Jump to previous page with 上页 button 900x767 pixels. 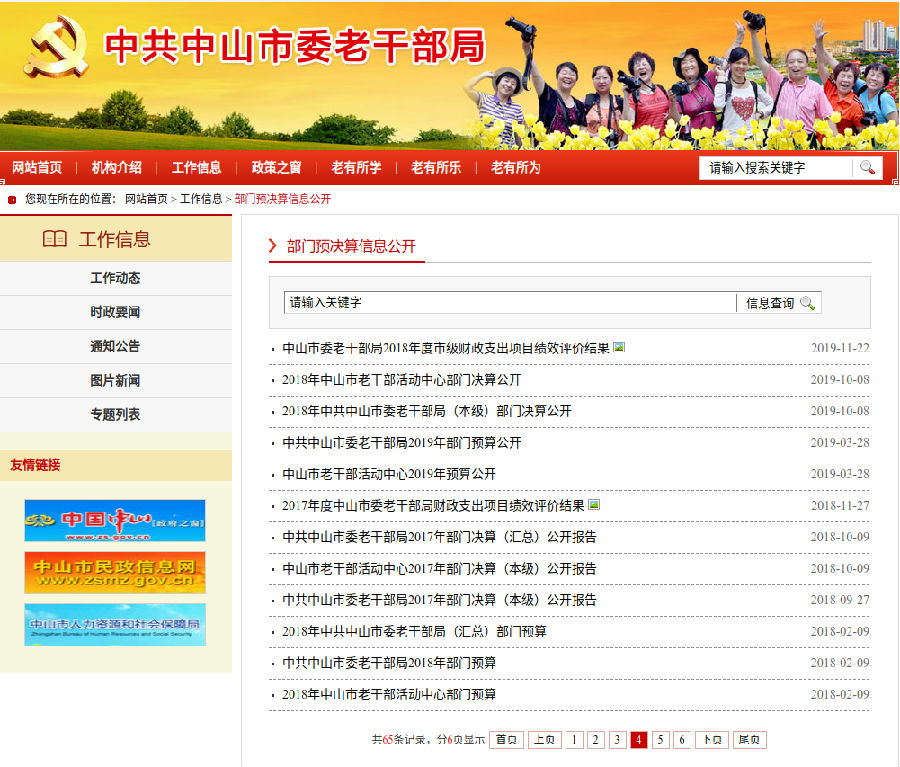[x=545, y=740]
